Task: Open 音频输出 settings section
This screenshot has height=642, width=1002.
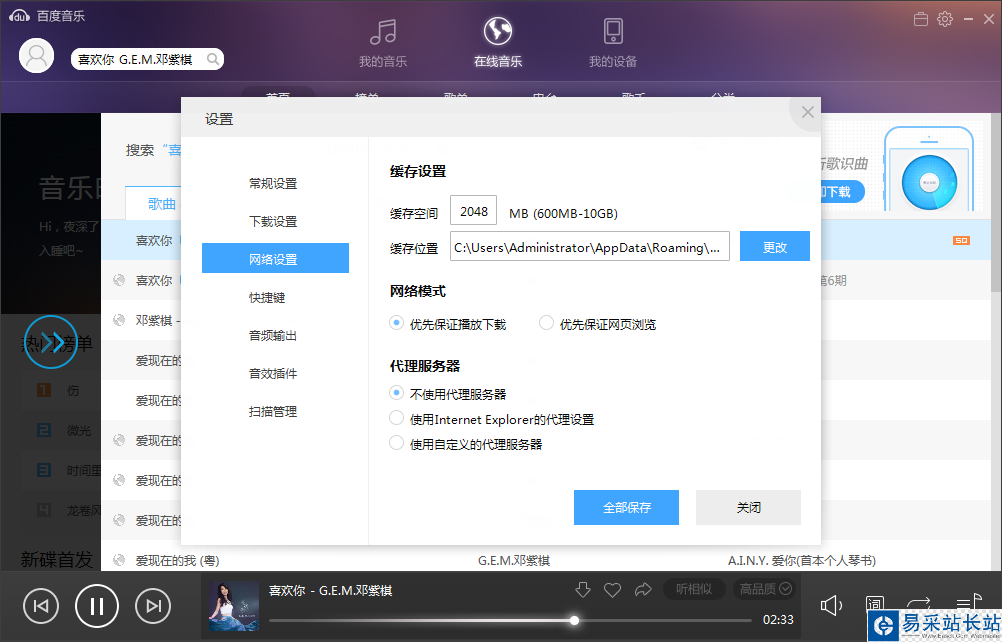Action: (x=275, y=335)
